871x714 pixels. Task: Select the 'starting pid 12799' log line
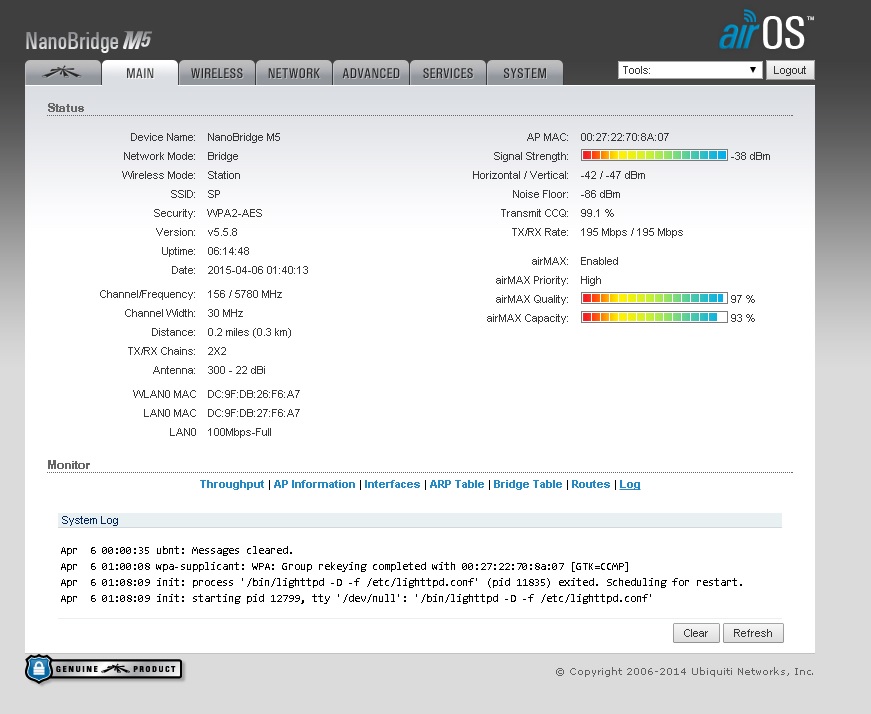(356, 598)
